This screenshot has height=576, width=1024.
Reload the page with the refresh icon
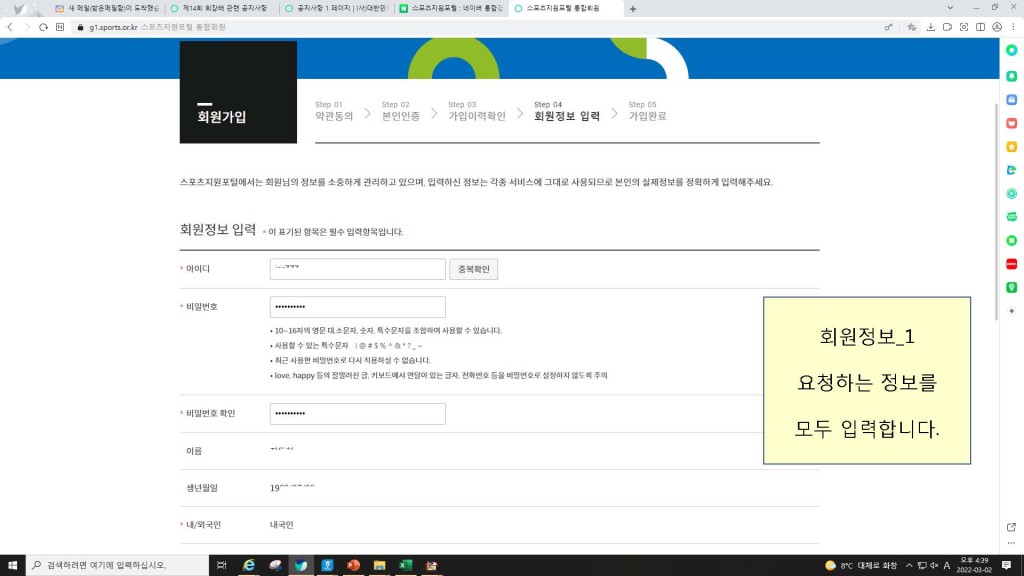pos(44,27)
